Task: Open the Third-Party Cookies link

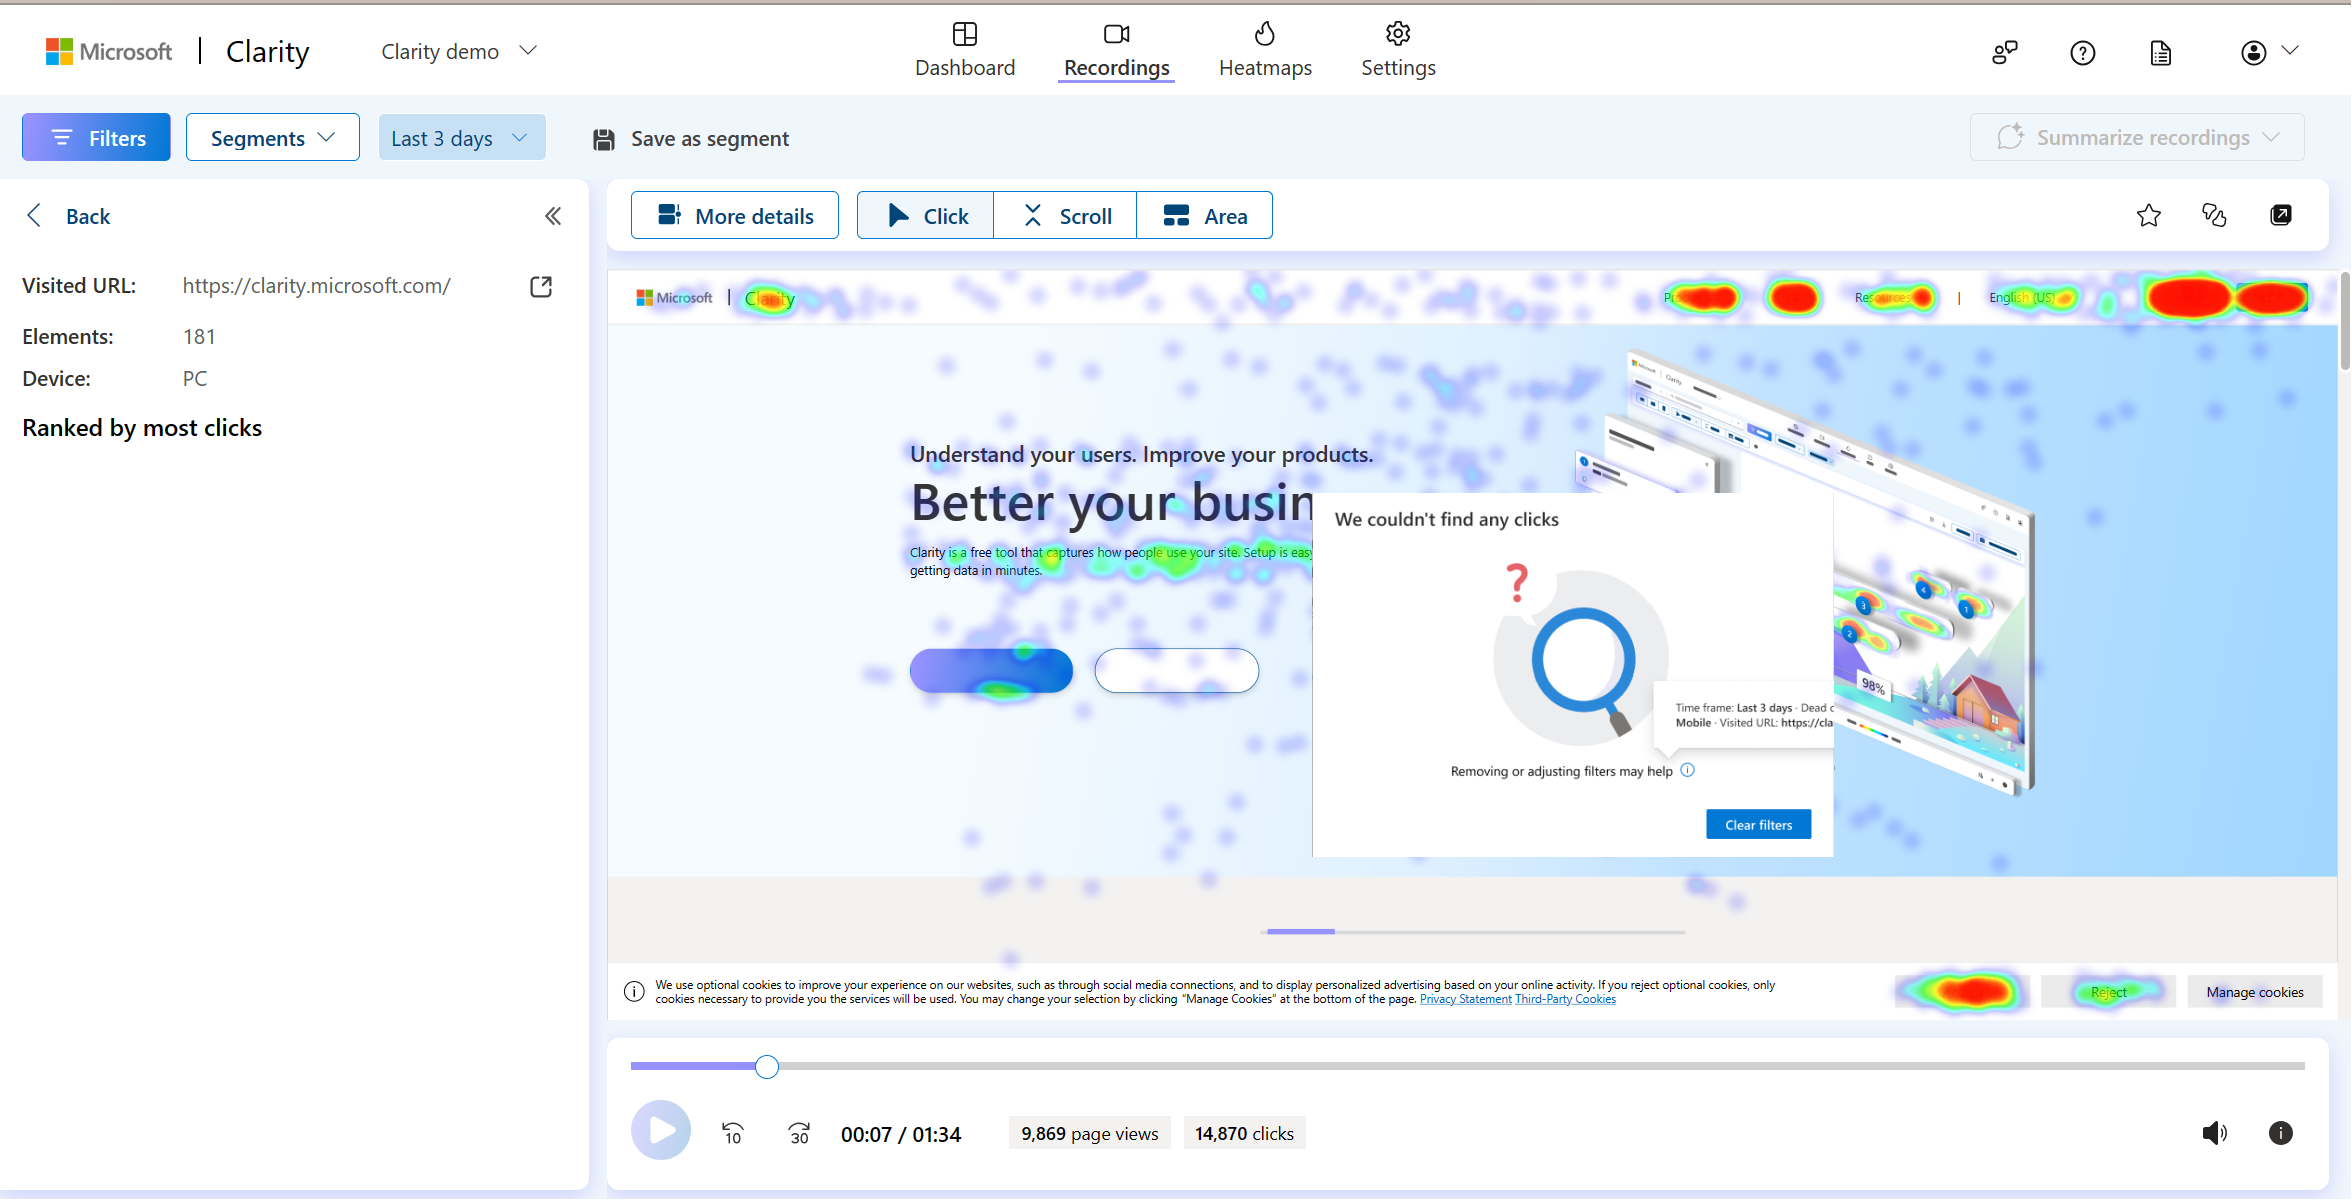Action: click(1565, 999)
